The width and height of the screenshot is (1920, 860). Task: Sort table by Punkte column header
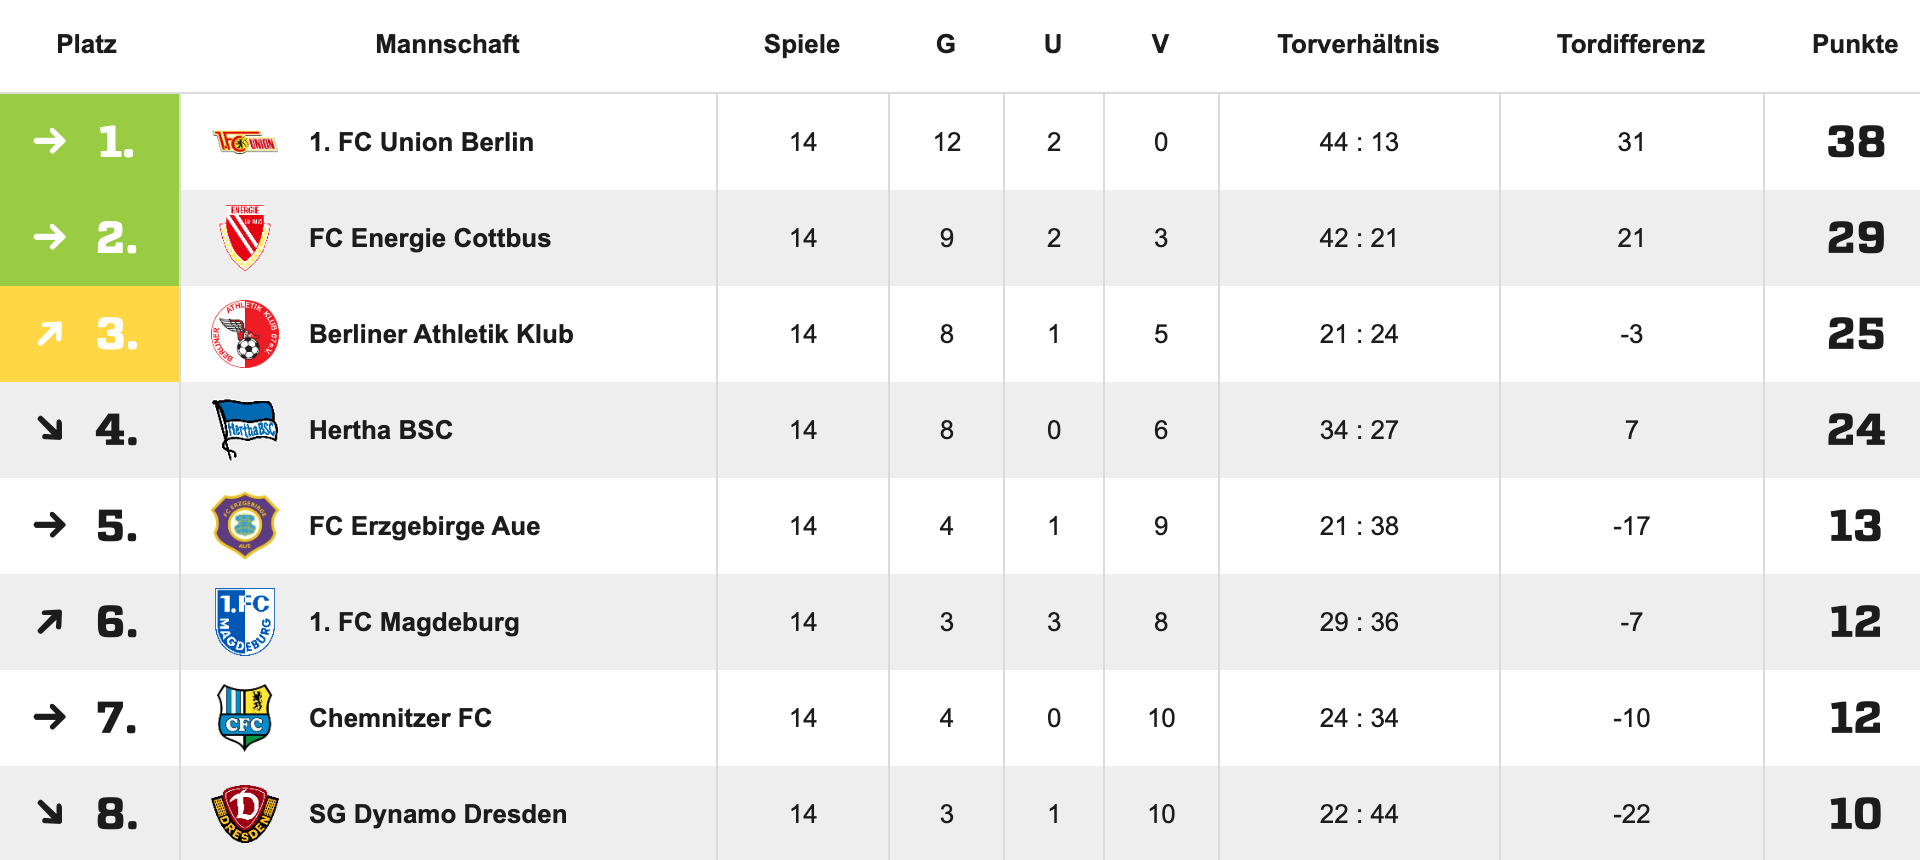coord(1854,44)
